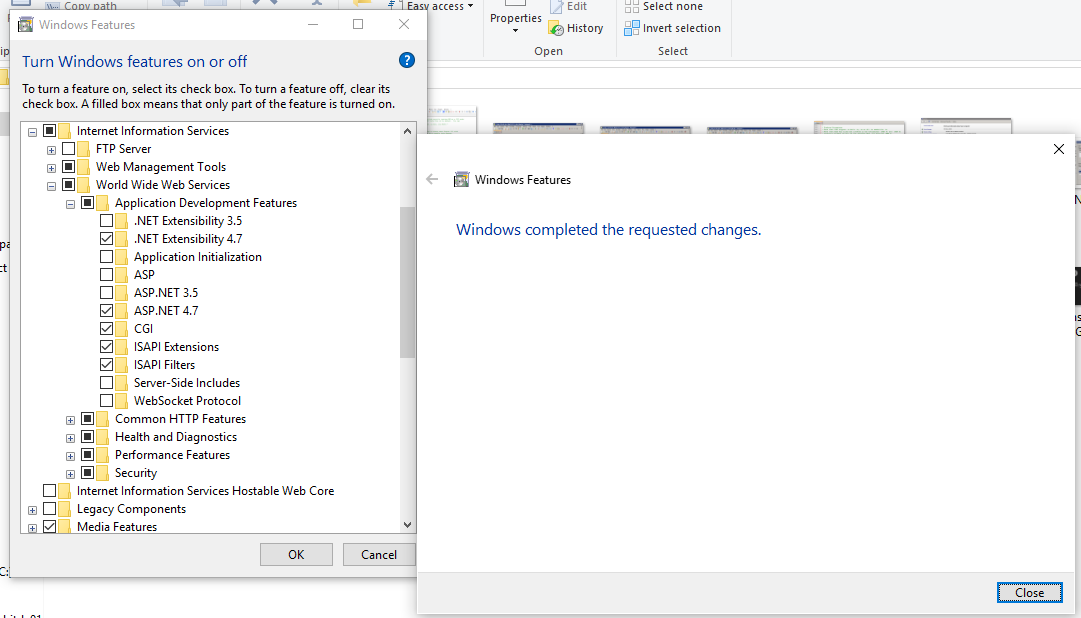Select World Wide Web Services tree item
This screenshot has width=1081, height=618.
pyautogui.click(x=163, y=185)
